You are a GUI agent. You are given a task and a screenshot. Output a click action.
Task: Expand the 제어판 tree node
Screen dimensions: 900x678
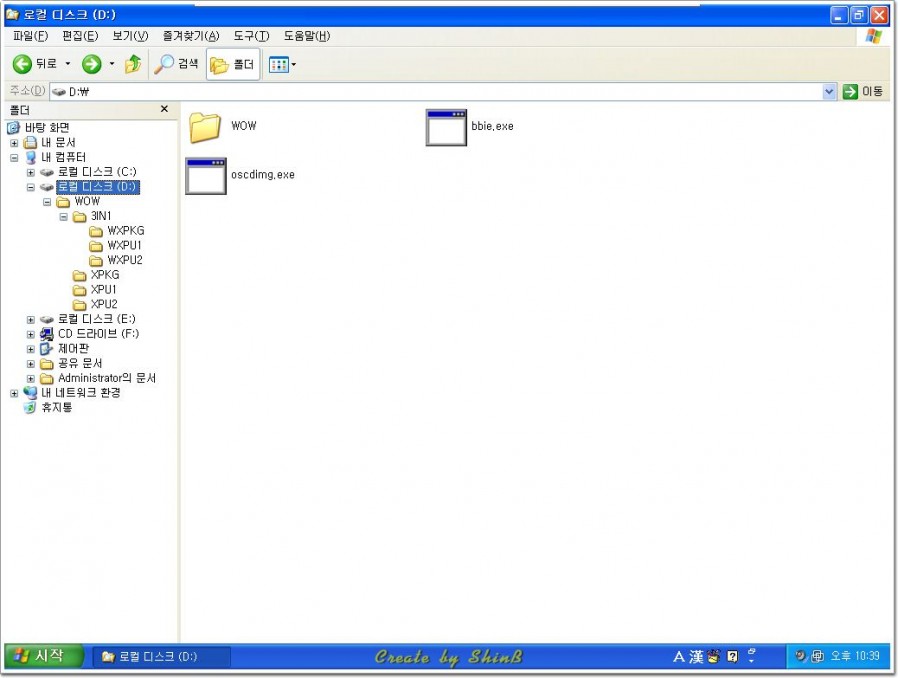point(31,349)
